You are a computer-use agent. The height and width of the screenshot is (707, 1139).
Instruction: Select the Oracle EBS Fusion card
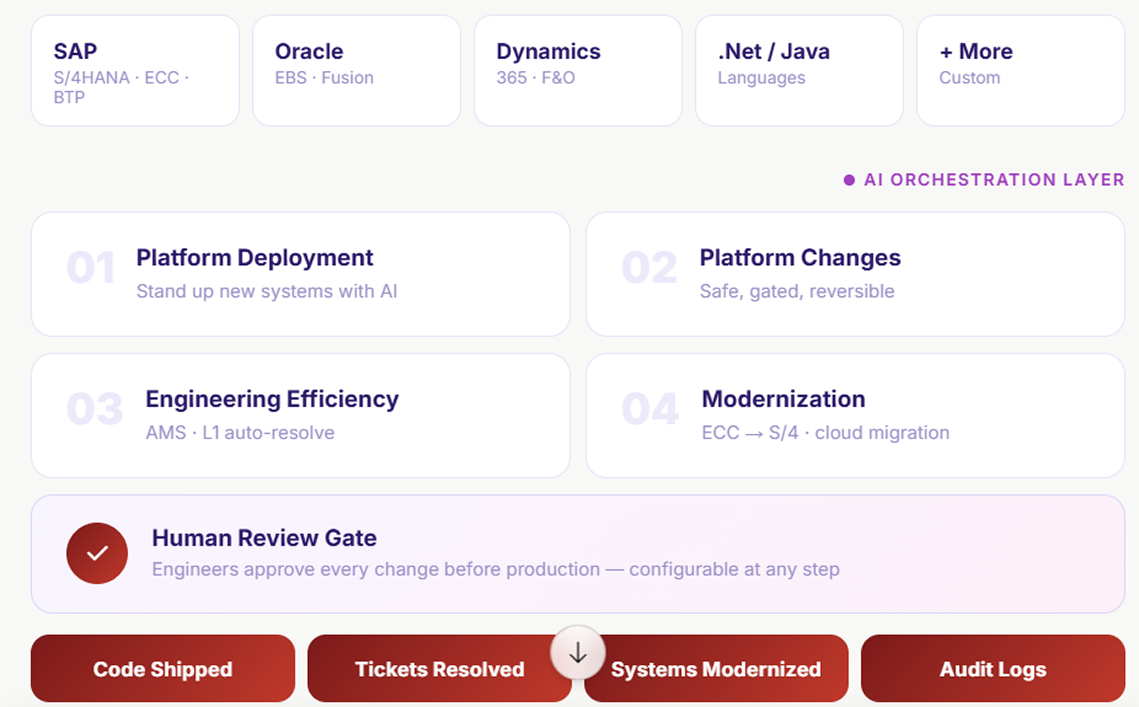tap(357, 70)
